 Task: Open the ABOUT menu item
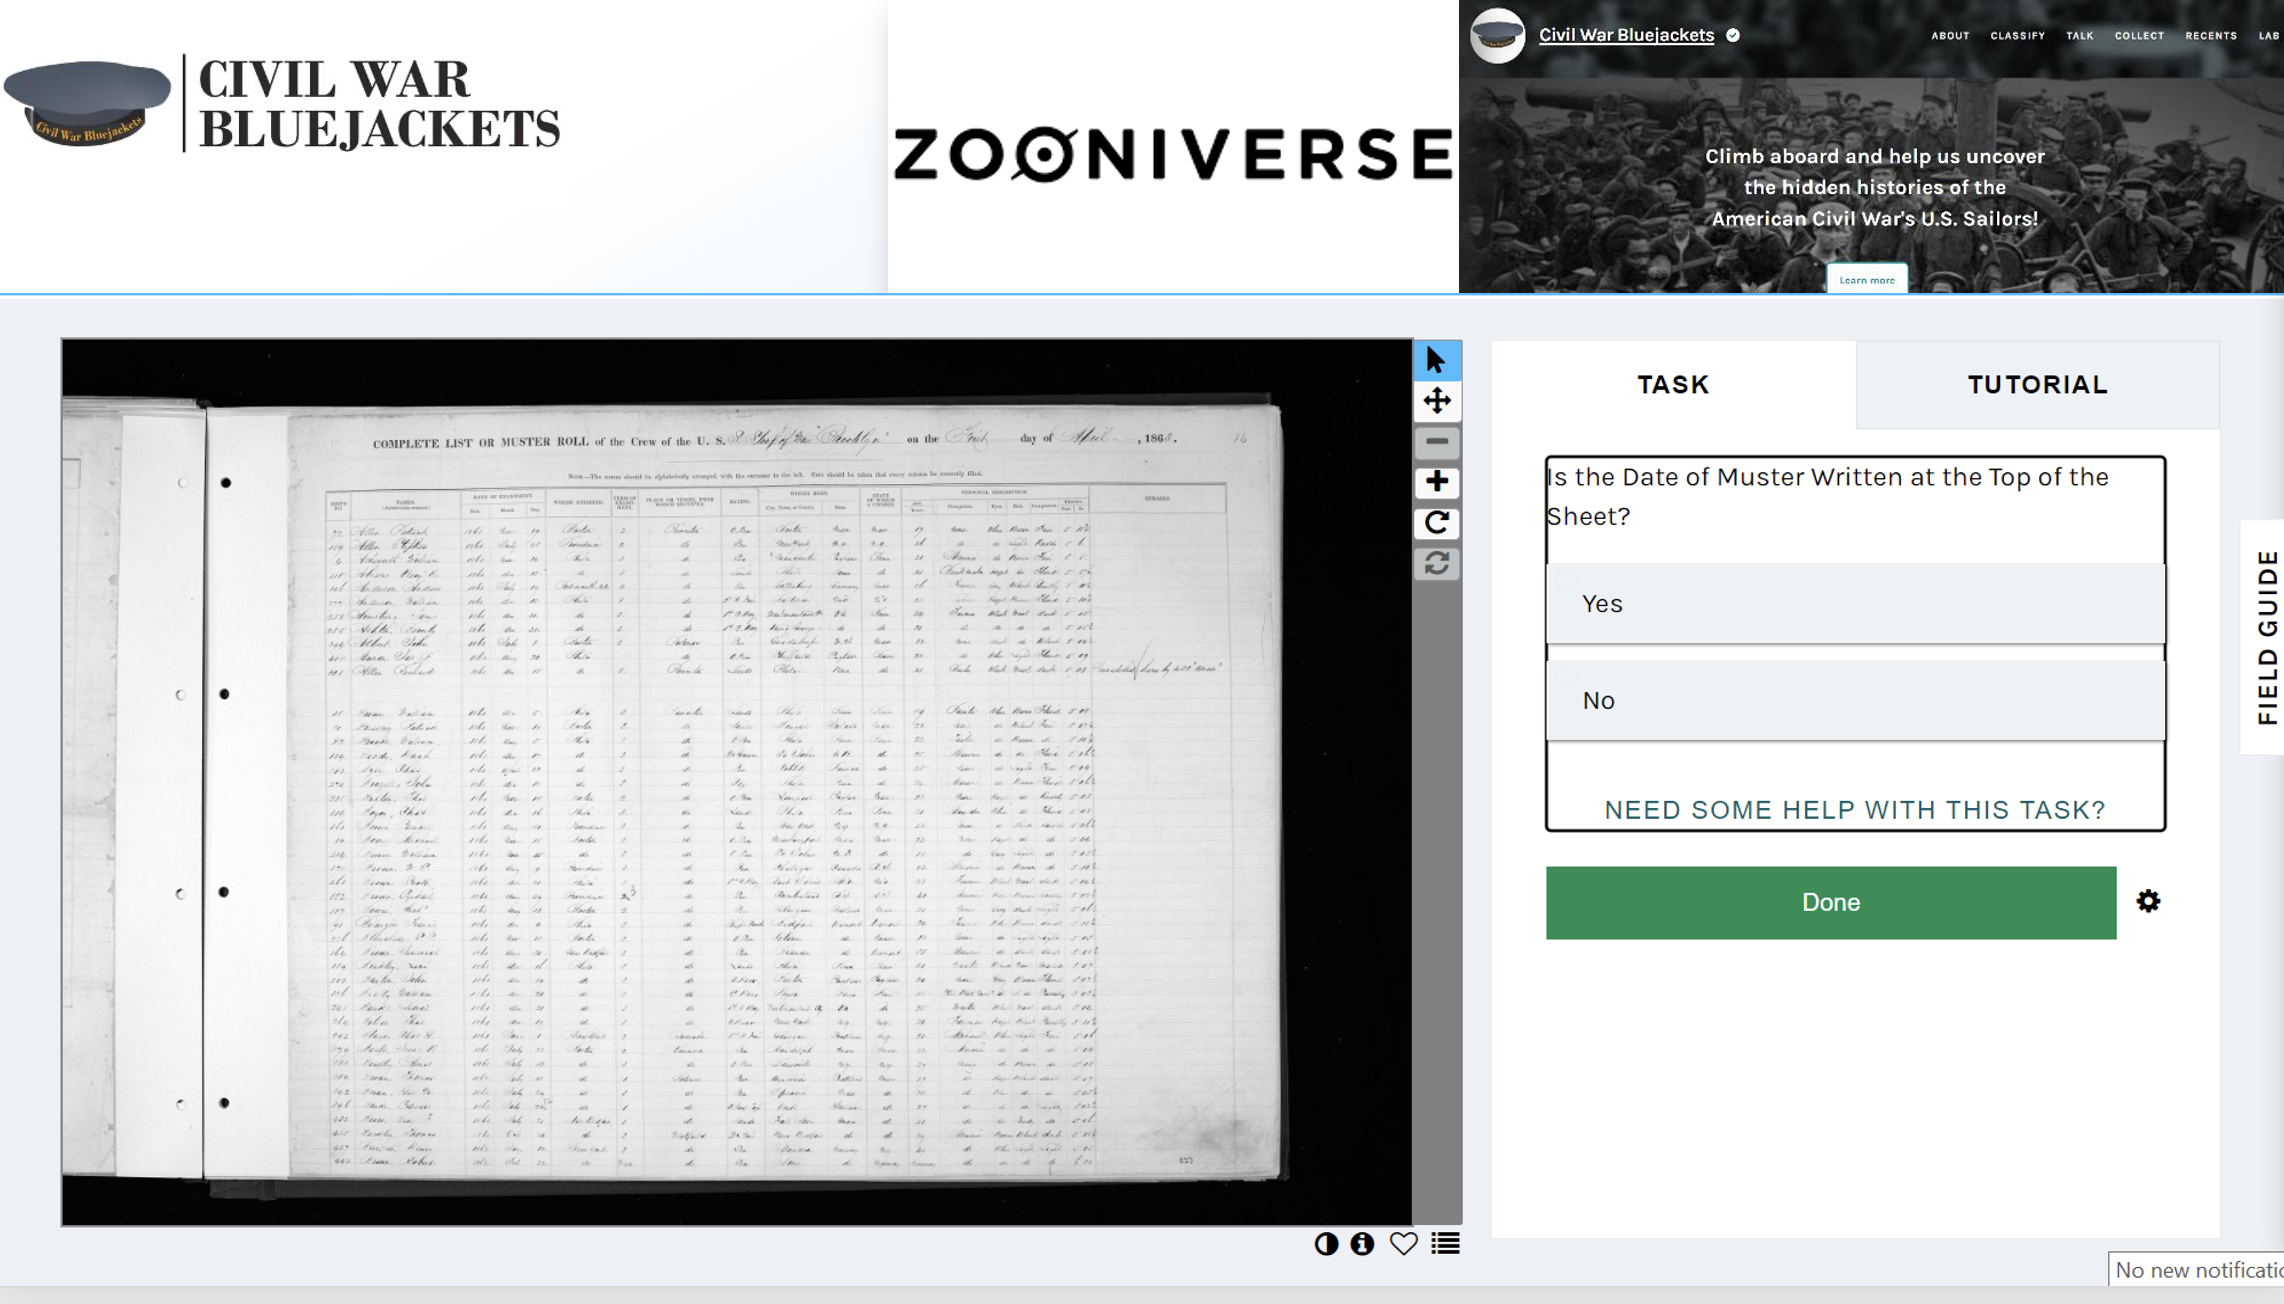(1950, 36)
